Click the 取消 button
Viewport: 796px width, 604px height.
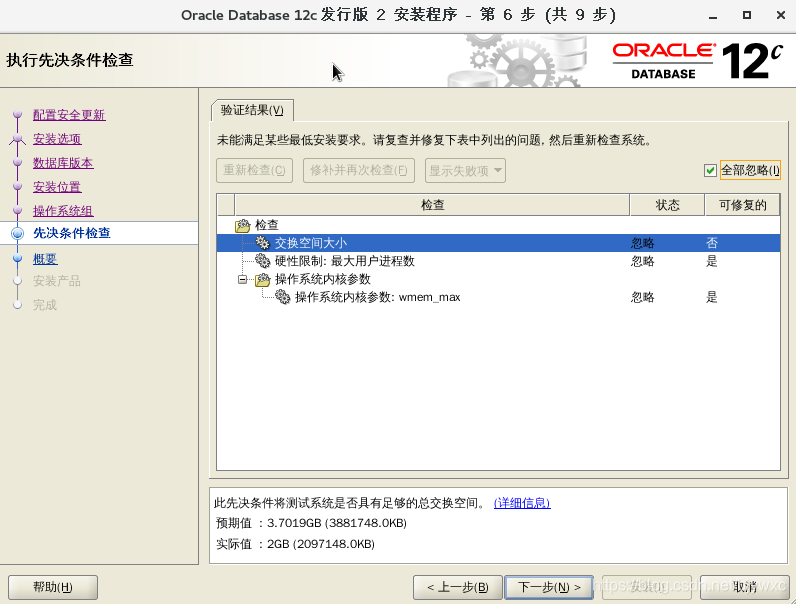(x=745, y=587)
